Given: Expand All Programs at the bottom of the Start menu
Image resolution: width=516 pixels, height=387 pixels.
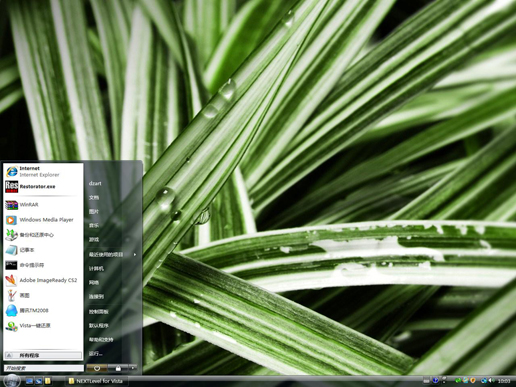Looking at the screenshot, I should click(43, 356).
